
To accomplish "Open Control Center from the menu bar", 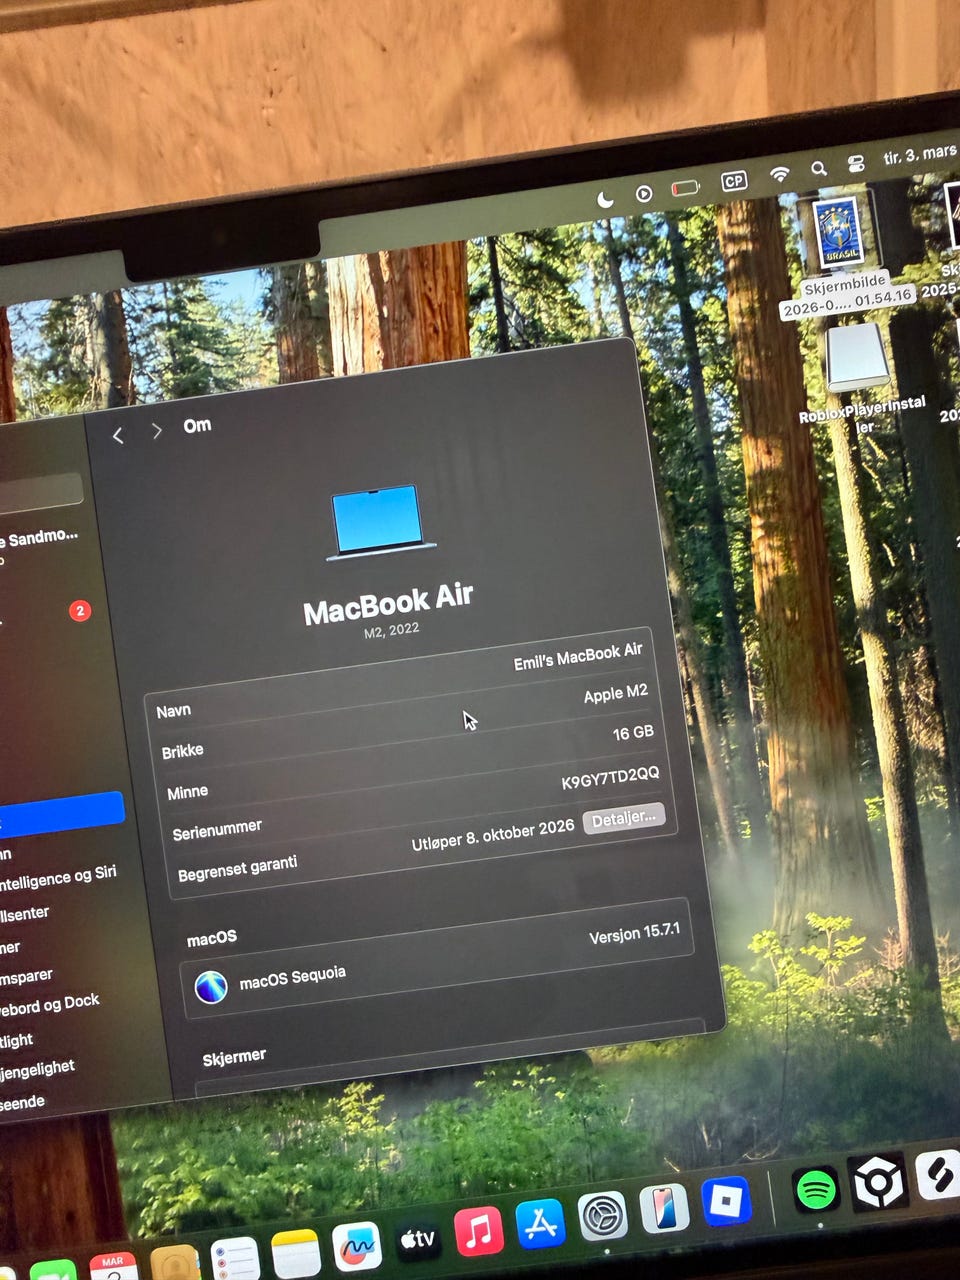I will click(857, 163).
